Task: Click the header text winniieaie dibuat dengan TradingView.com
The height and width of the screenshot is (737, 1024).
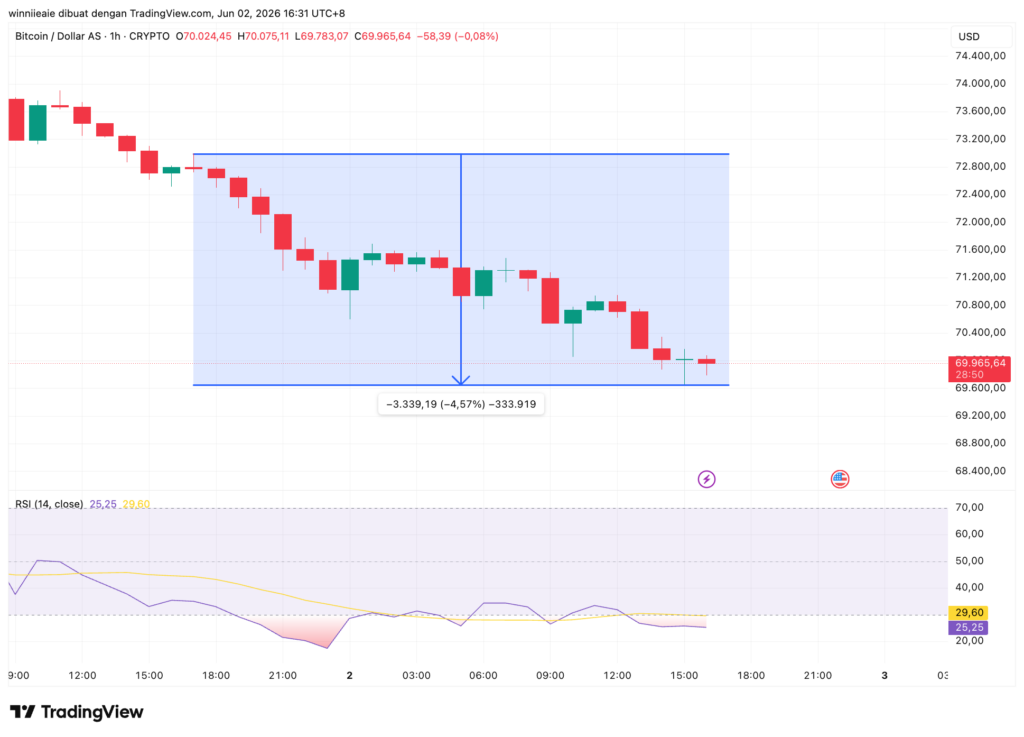Action: click(110, 13)
